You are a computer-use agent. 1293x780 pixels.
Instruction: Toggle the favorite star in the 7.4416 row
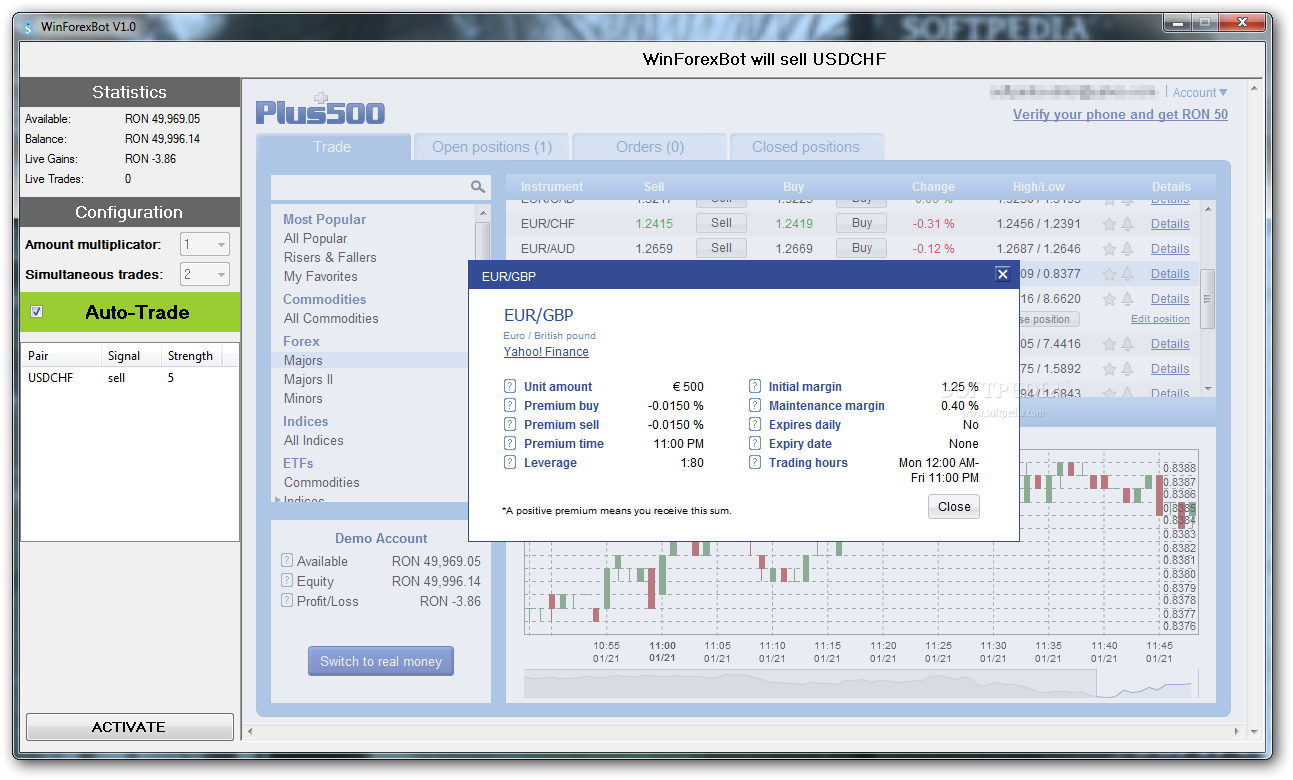(1109, 344)
